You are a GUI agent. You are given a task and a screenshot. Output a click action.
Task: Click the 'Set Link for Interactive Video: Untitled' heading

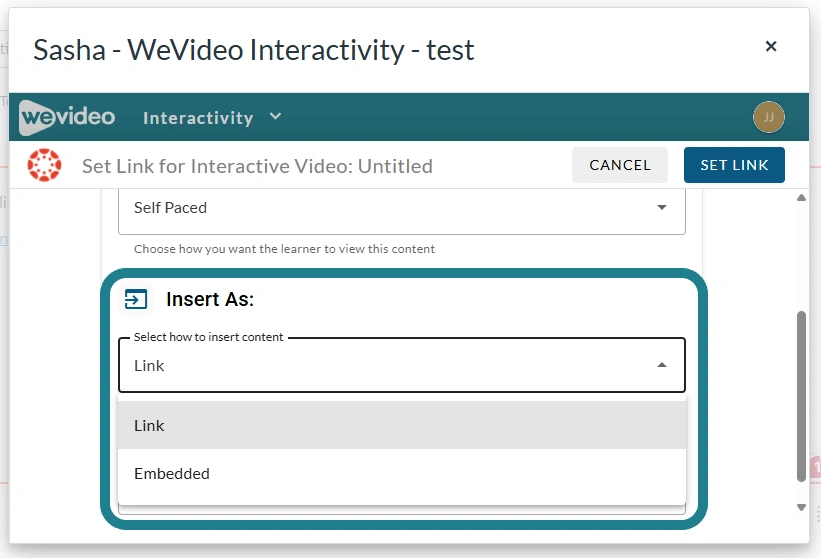pyautogui.click(x=257, y=166)
